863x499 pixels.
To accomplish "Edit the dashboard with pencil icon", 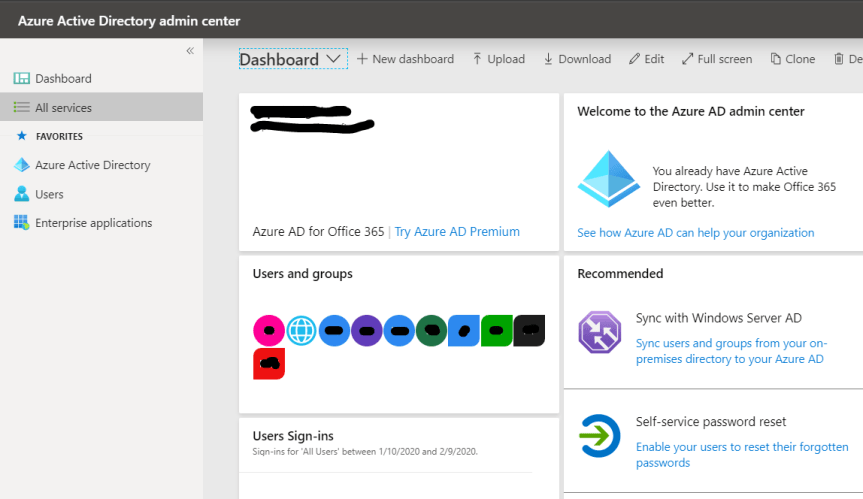I will 646,59.
